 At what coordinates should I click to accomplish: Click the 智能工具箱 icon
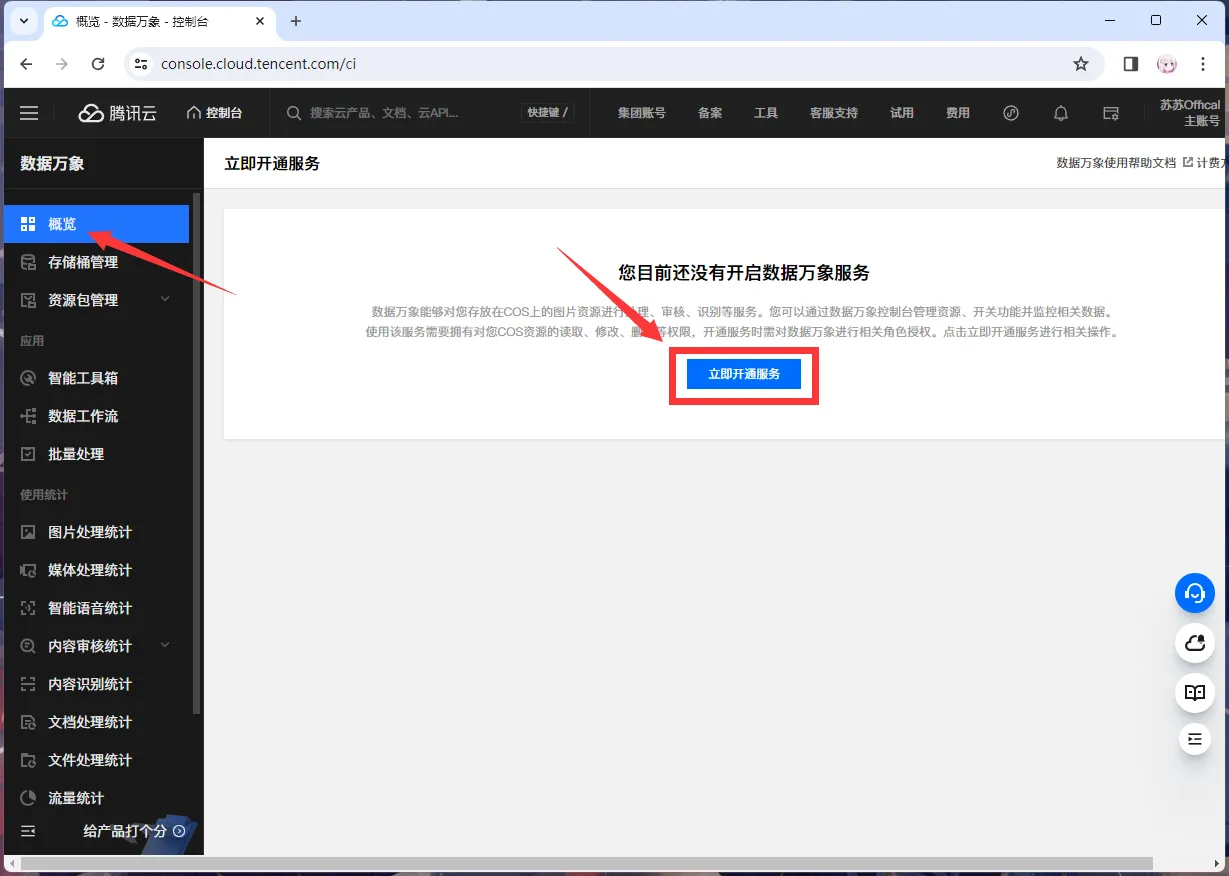[28, 378]
